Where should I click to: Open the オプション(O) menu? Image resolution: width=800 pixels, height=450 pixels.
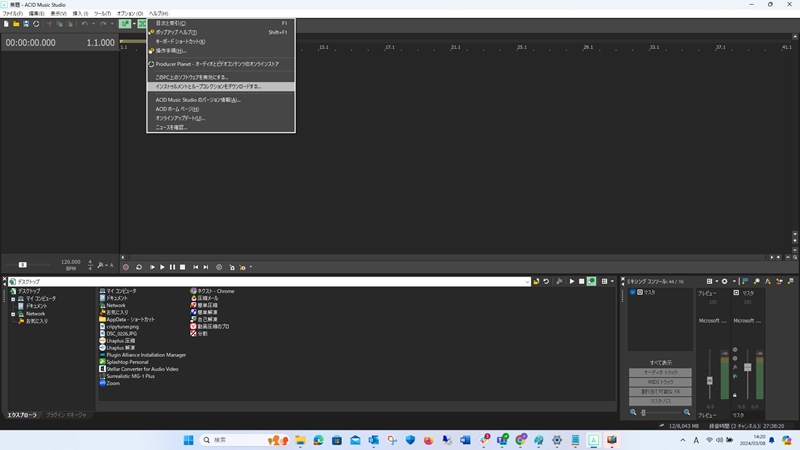click(x=130, y=14)
